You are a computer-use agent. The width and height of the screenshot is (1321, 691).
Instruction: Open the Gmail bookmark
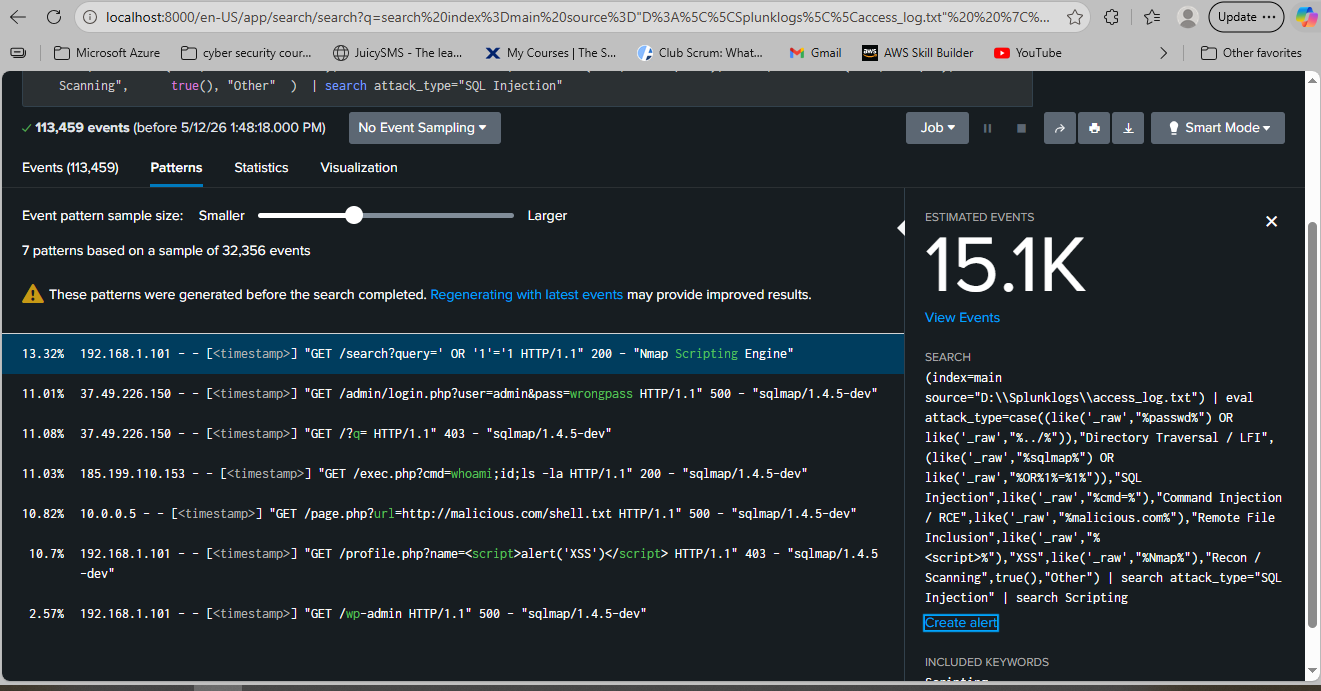pos(815,53)
